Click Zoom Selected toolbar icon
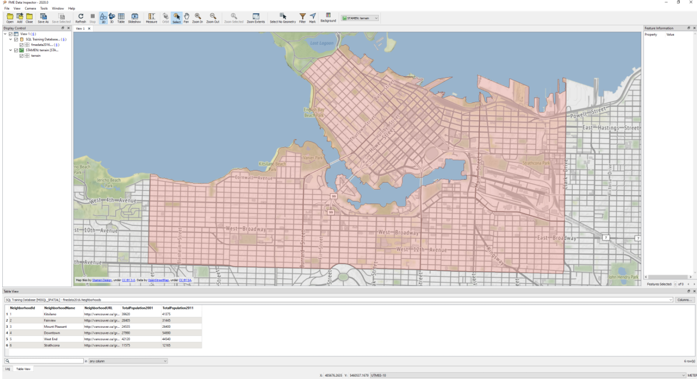This screenshot has width=697, height=379. pos(234,18)
